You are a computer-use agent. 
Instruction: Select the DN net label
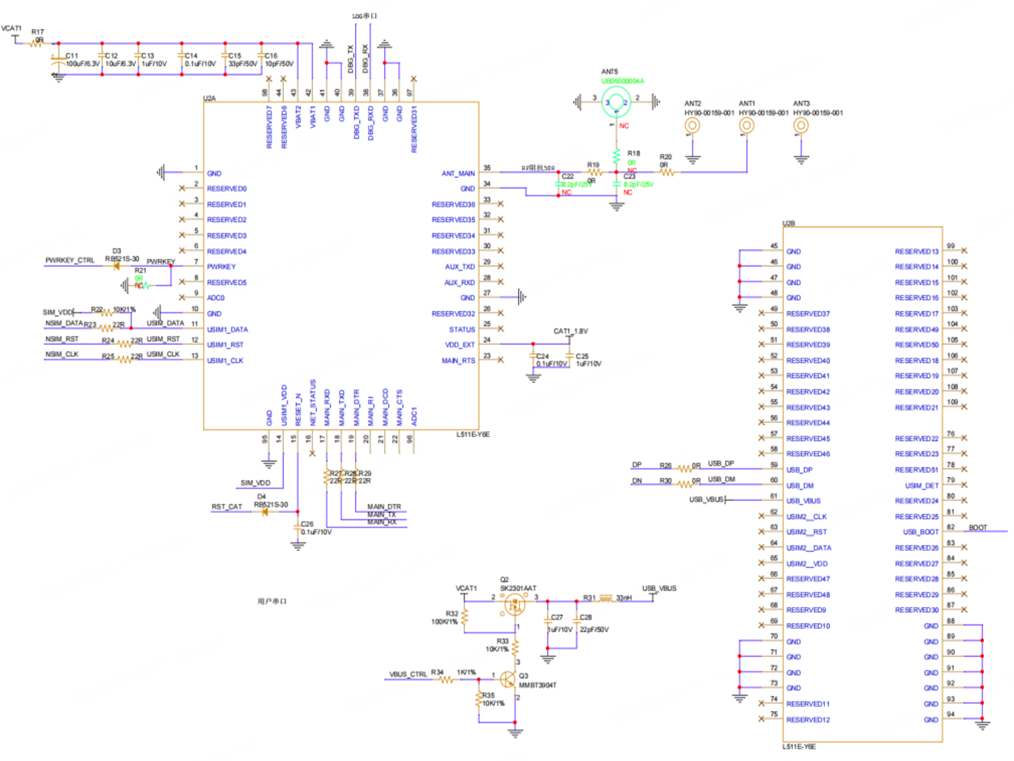(x=637, y=480)
